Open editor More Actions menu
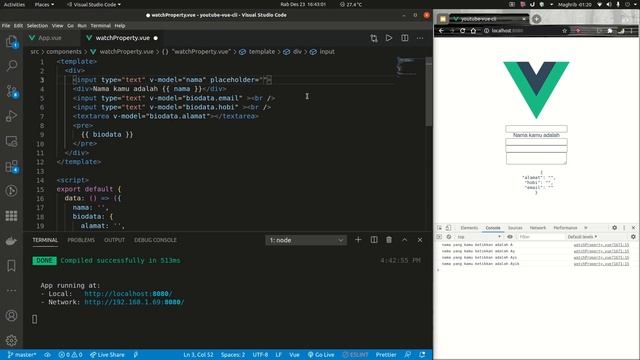 click(x=420, y=38)
